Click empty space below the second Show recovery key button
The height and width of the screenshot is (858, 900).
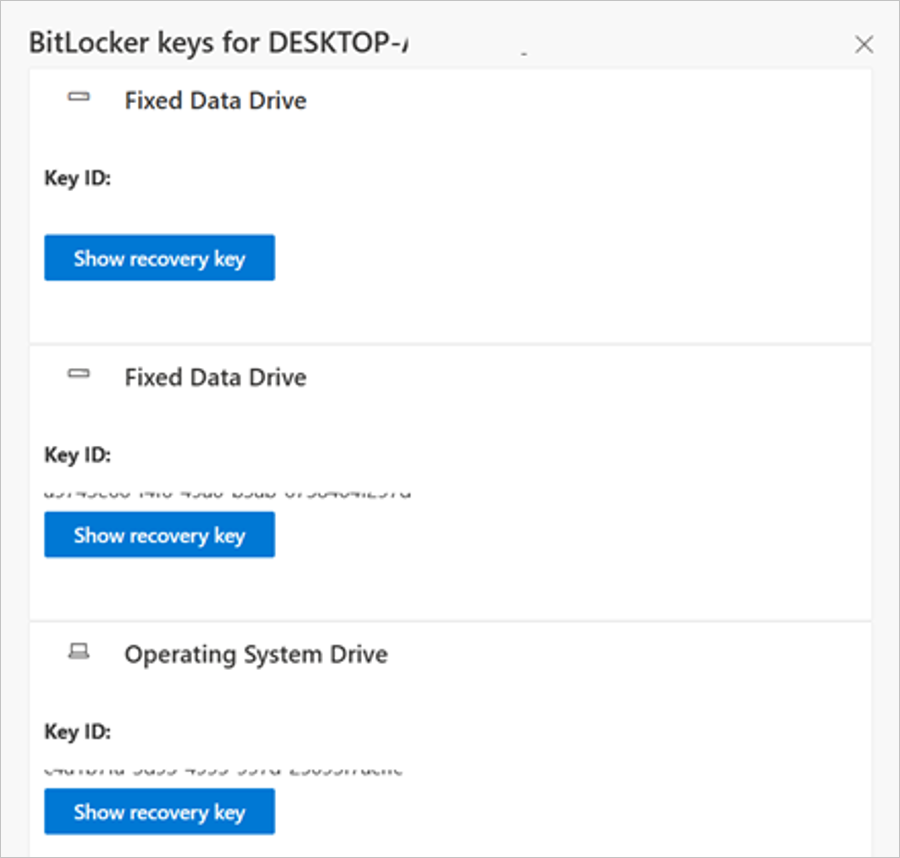click(x=450, y=588)
